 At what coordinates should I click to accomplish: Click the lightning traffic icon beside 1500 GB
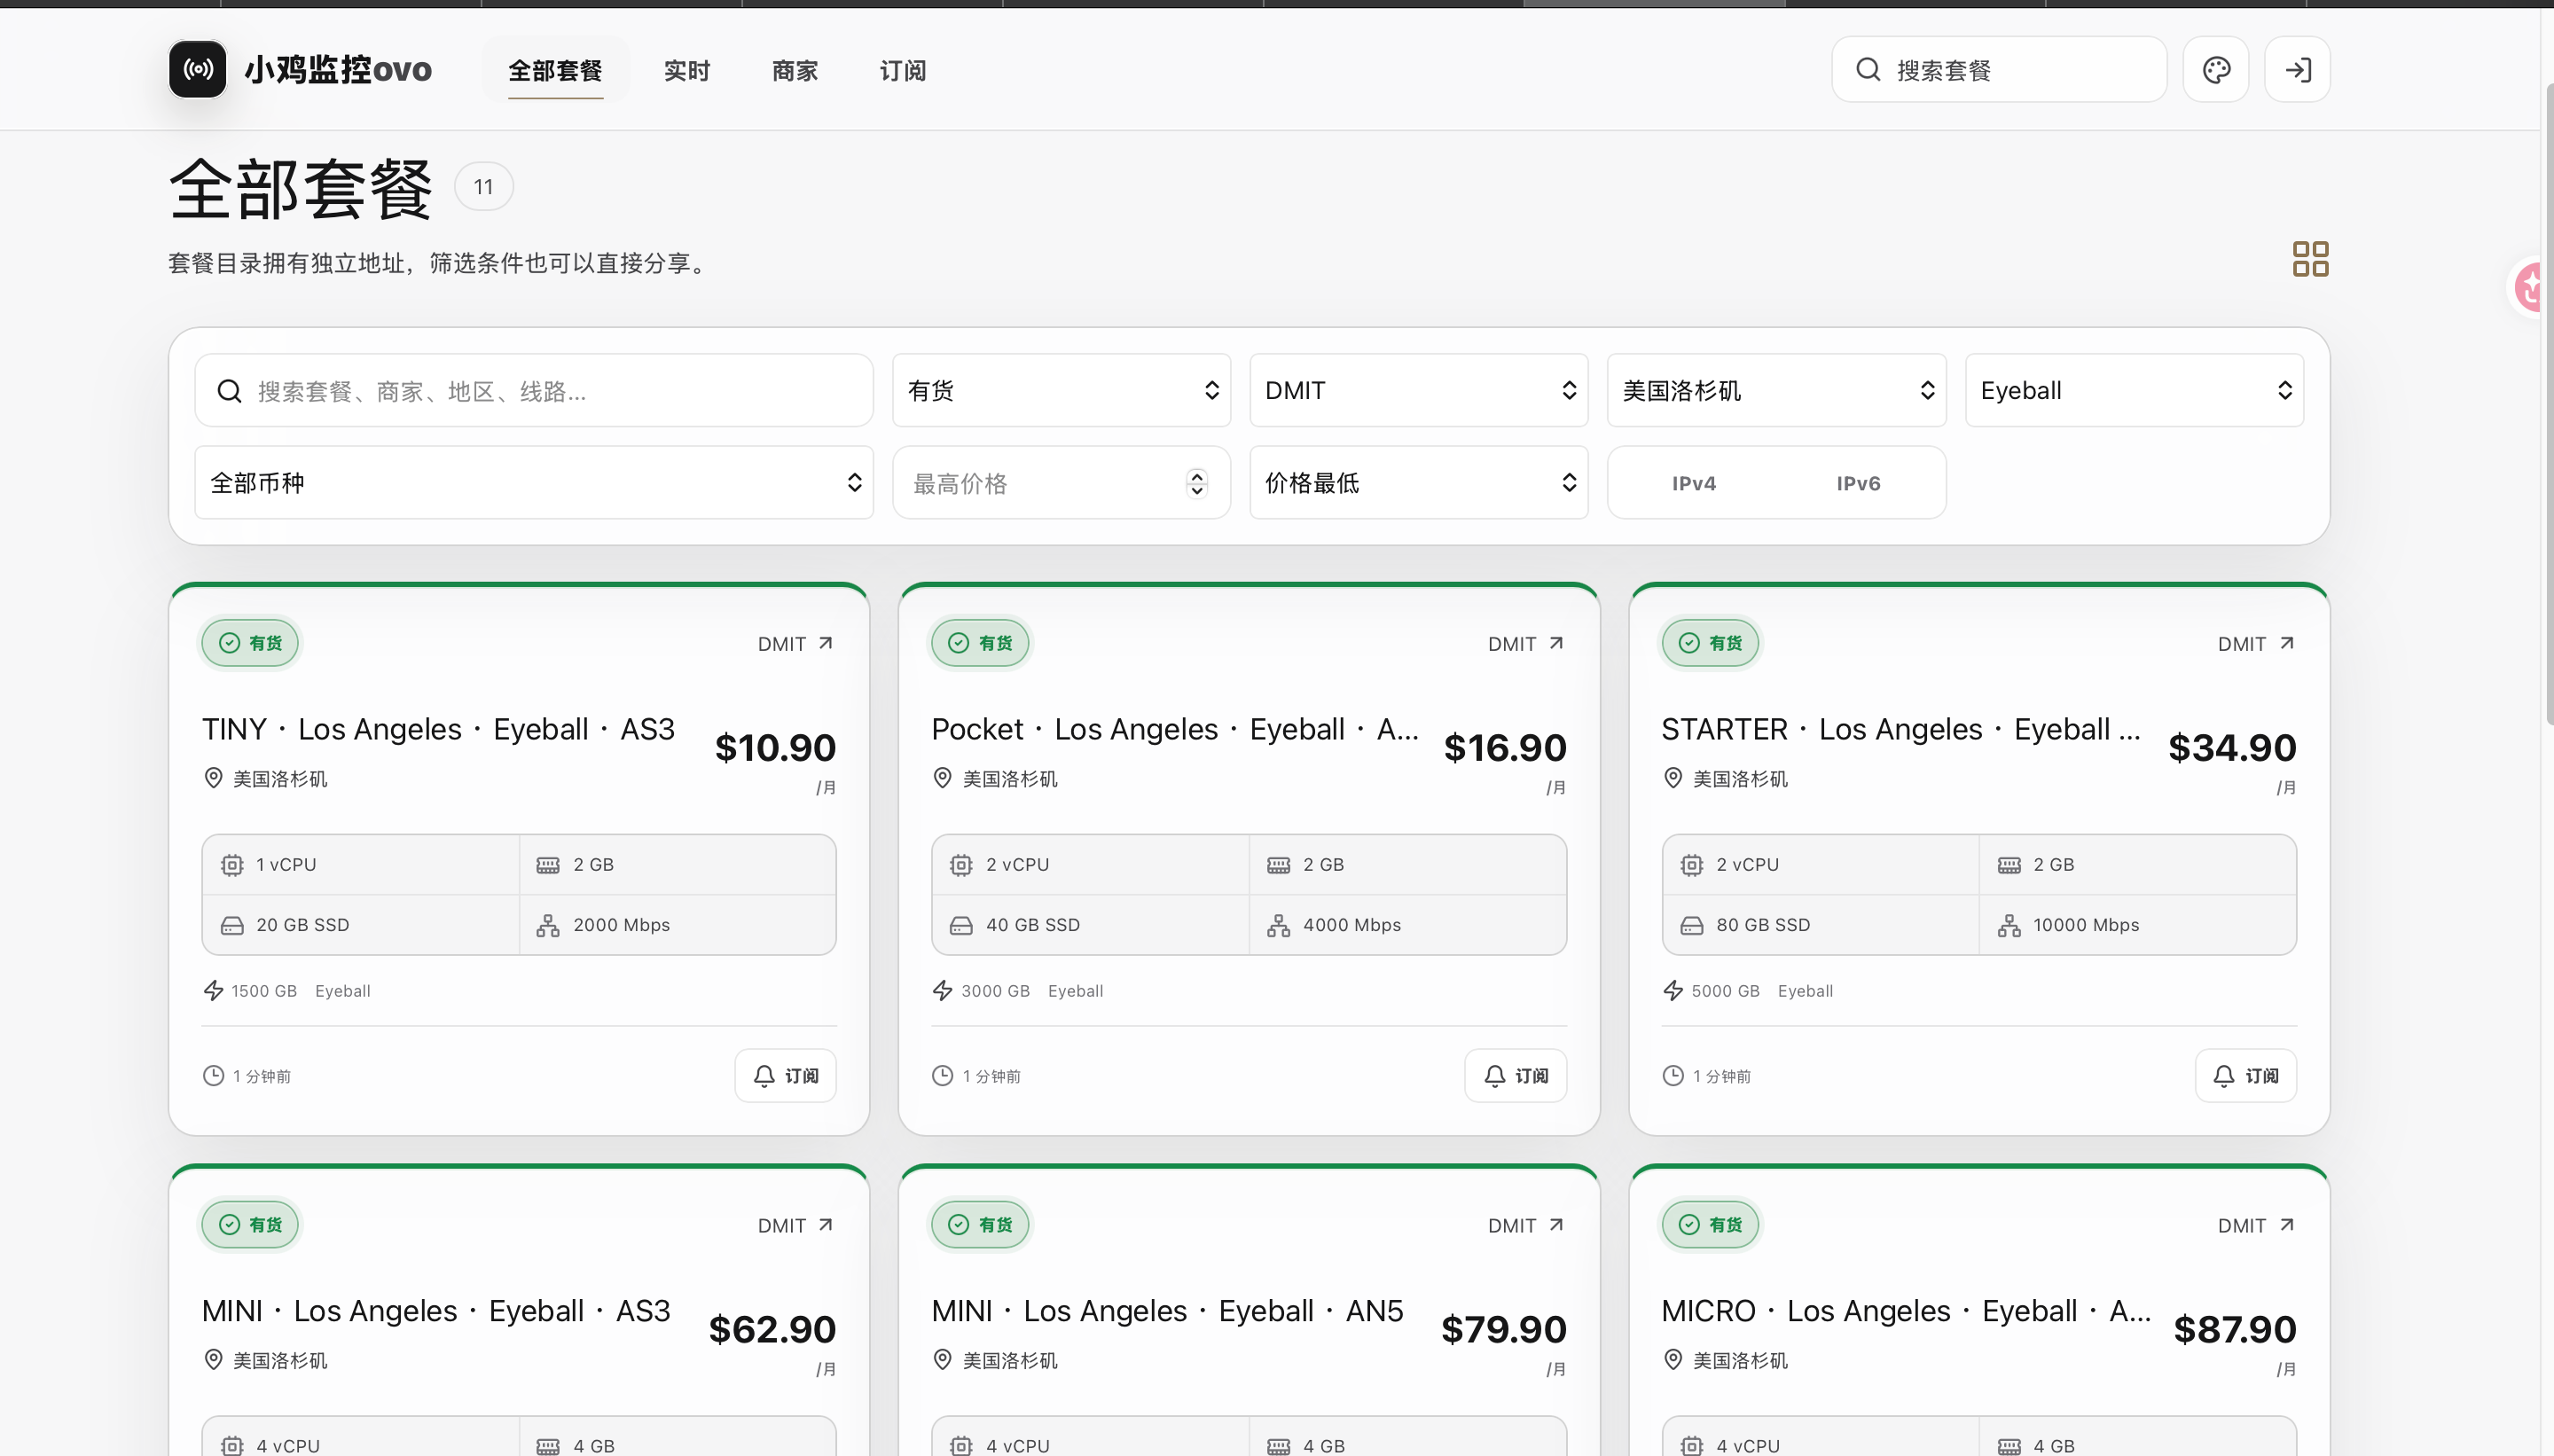pyautogui.click(x=213, y=990)
